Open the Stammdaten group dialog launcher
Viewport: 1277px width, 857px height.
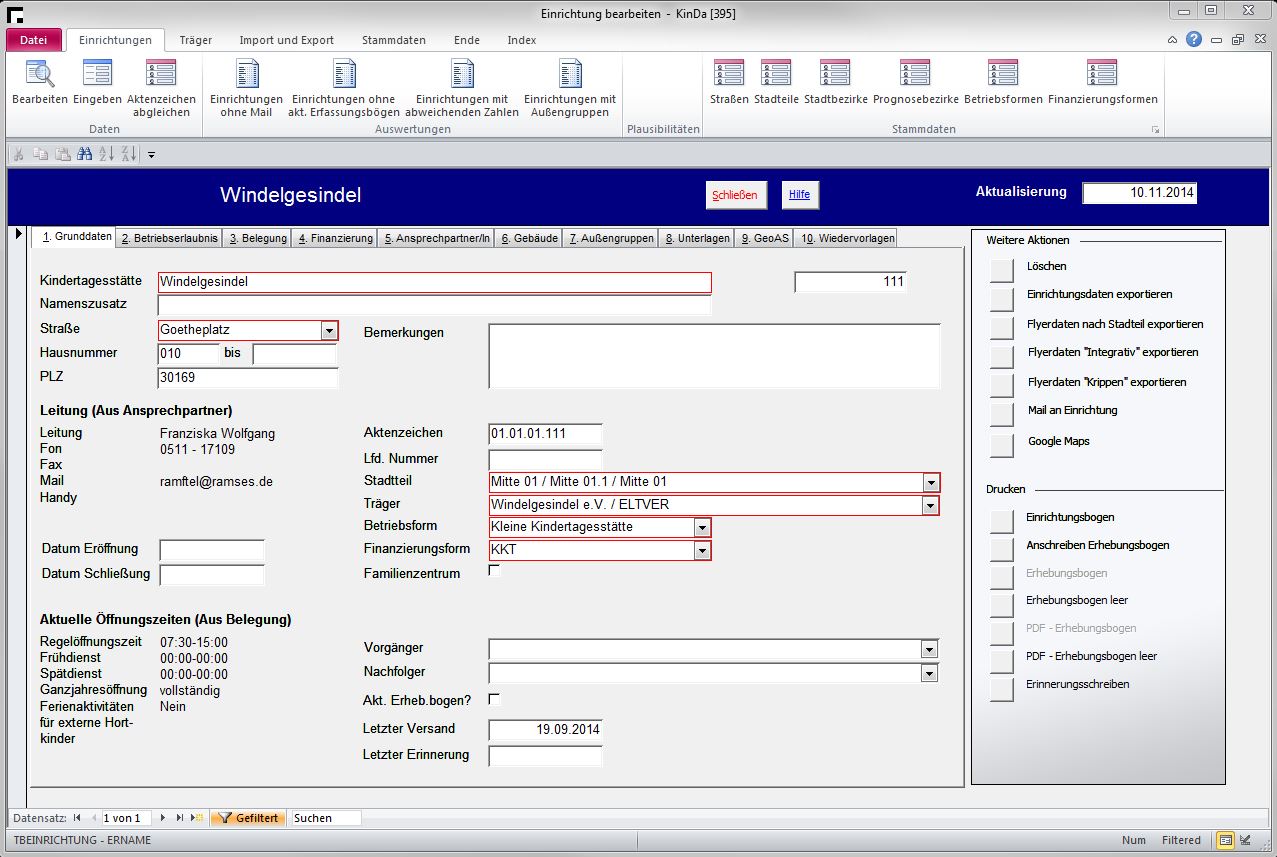click(1156, 130)
